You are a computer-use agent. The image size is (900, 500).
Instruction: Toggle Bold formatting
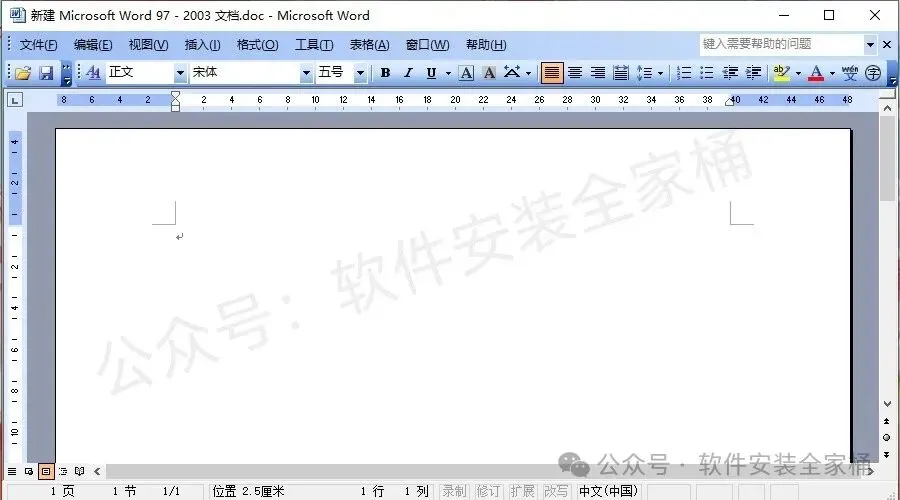[x=385, y=73]
